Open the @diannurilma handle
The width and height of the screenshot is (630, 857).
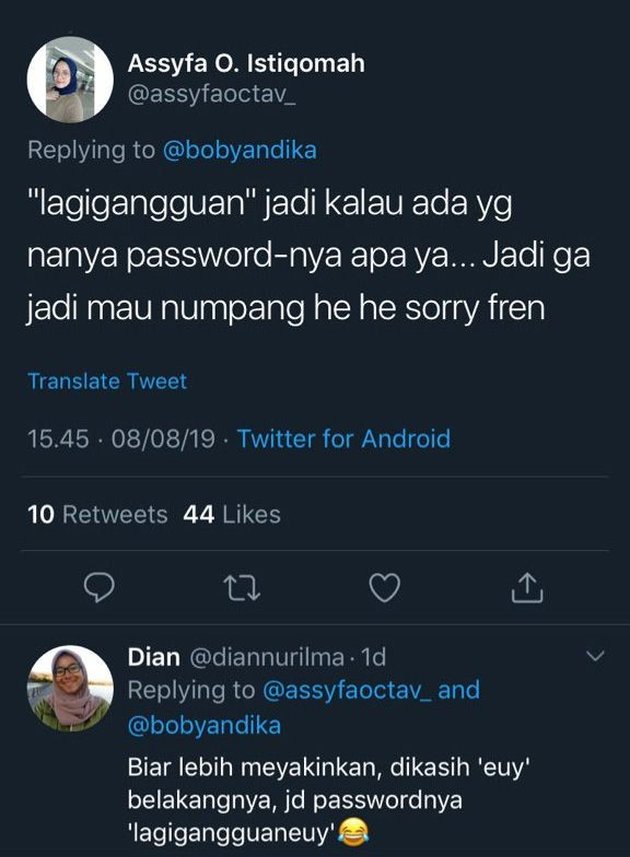[x=267, y=656]
